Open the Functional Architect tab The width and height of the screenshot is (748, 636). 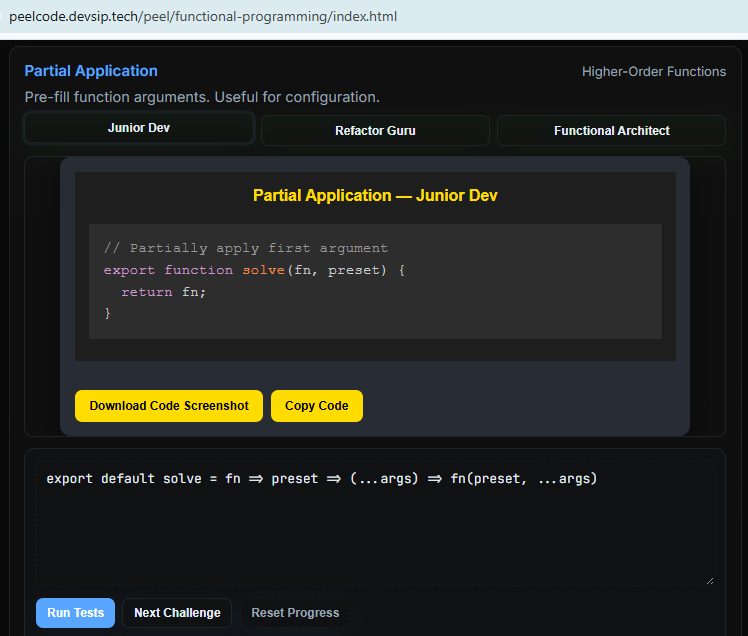coord(612,131)
